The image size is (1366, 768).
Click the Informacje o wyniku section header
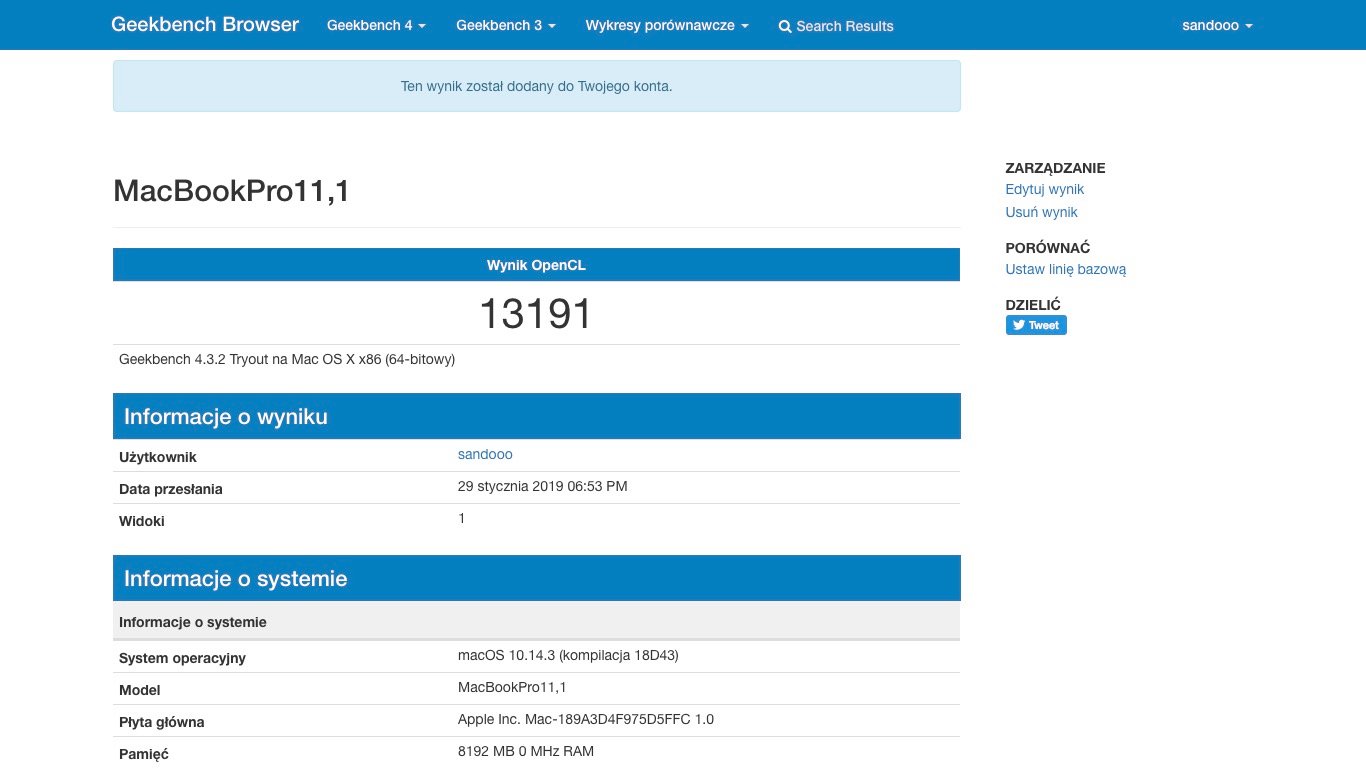(x=536, y=416)
